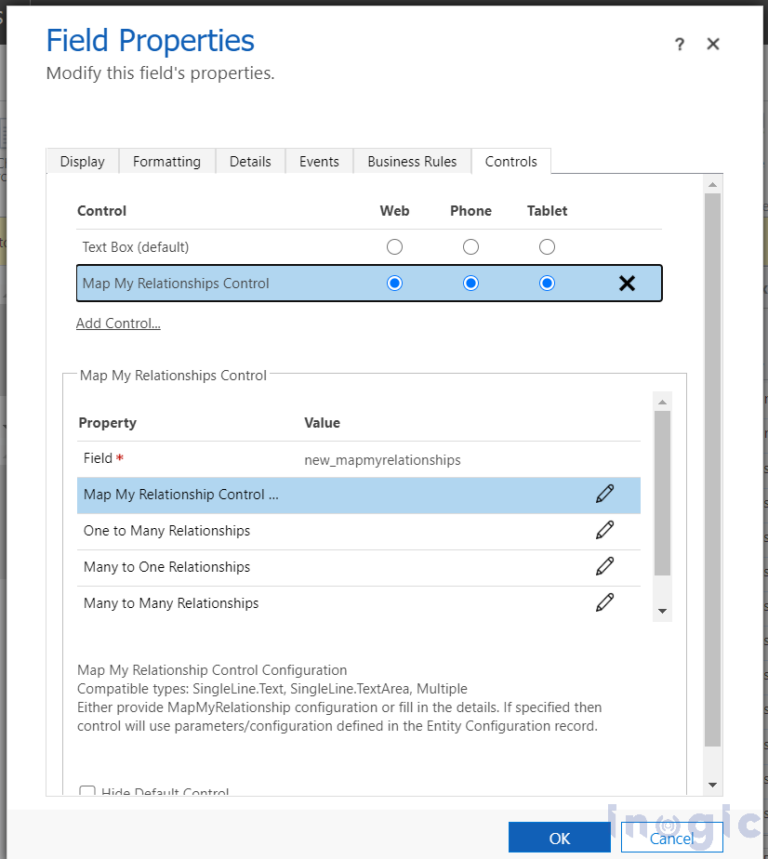This screenshot has width=768, height=859.
Task: Select Map My Relationships Control for Web
Action: (x=394, y=283)
